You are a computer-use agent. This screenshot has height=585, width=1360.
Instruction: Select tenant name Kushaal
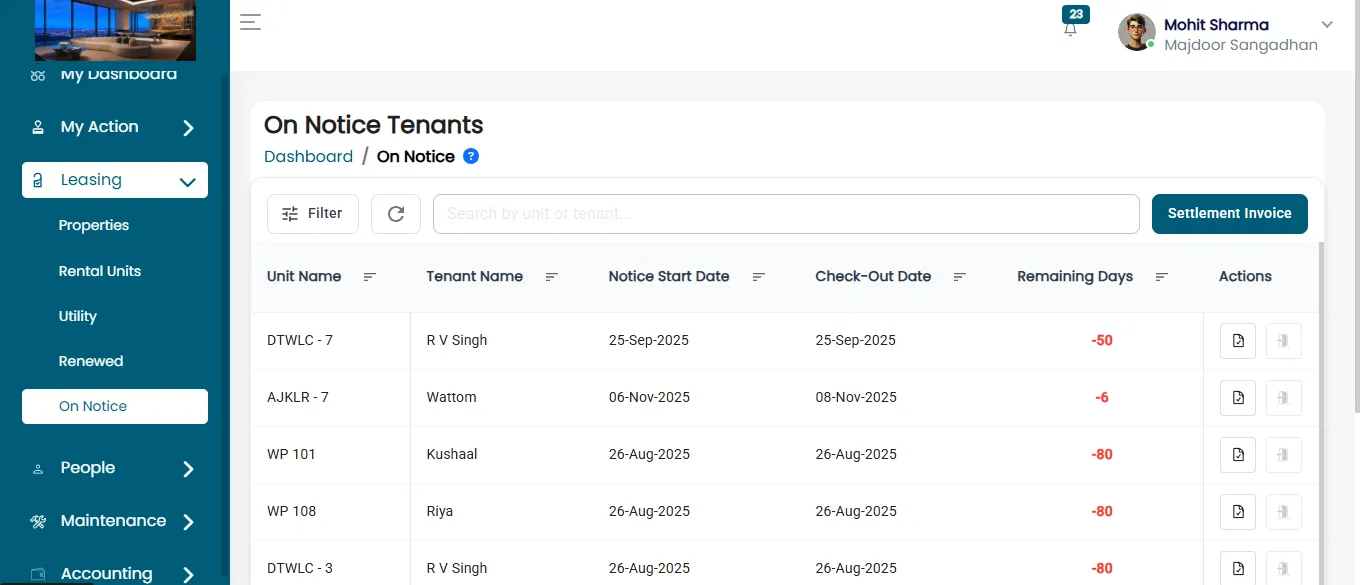(x=452, y=454)
